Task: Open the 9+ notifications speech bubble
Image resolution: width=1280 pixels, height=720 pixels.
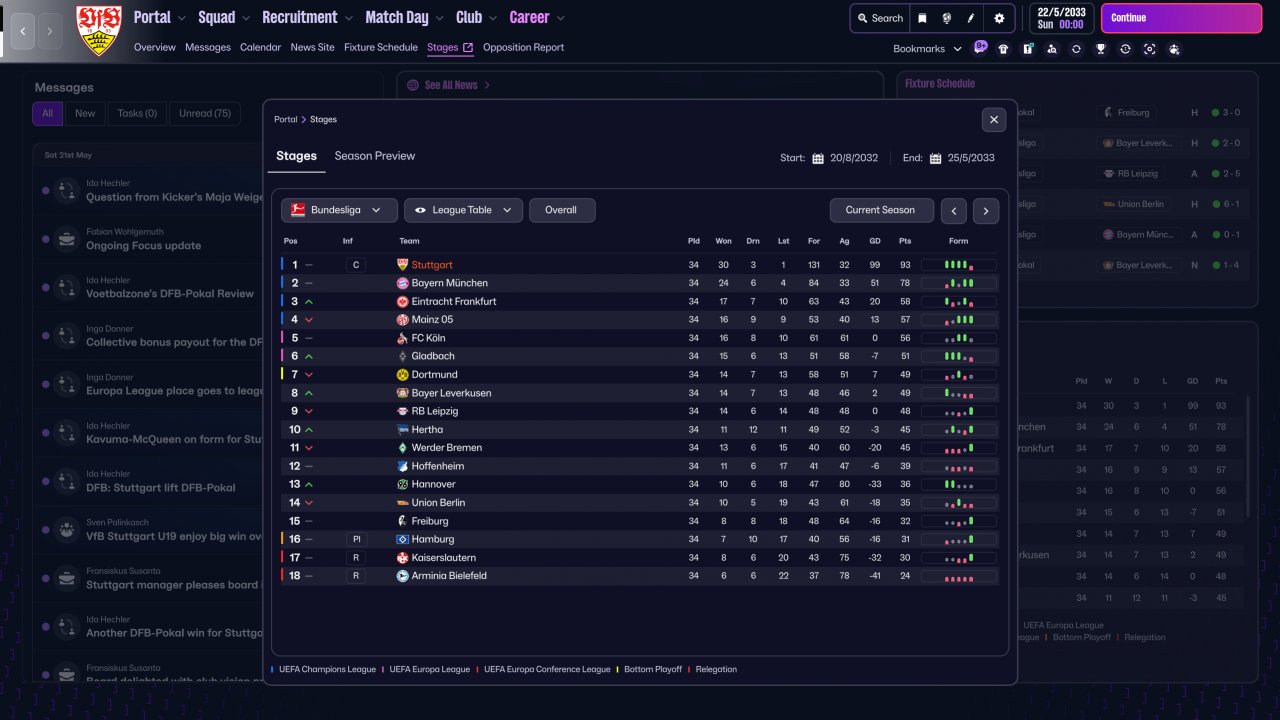Action: coord(980,47)
